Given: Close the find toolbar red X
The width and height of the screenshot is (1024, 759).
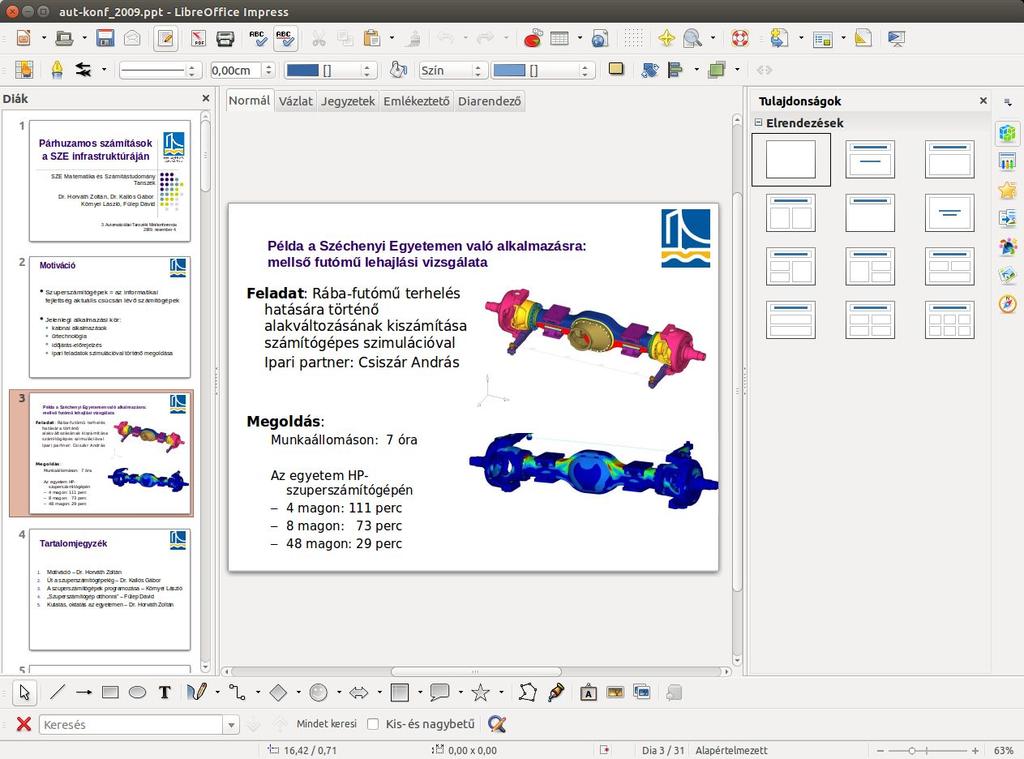Looking at the screenshot, I should pos(24,724).
